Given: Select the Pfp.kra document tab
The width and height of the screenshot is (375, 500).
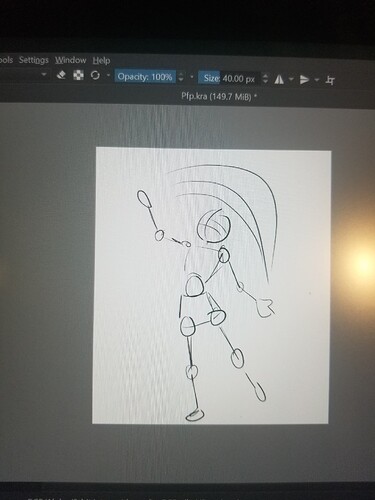Looking at the screenshot, I should tap(220, 97).
